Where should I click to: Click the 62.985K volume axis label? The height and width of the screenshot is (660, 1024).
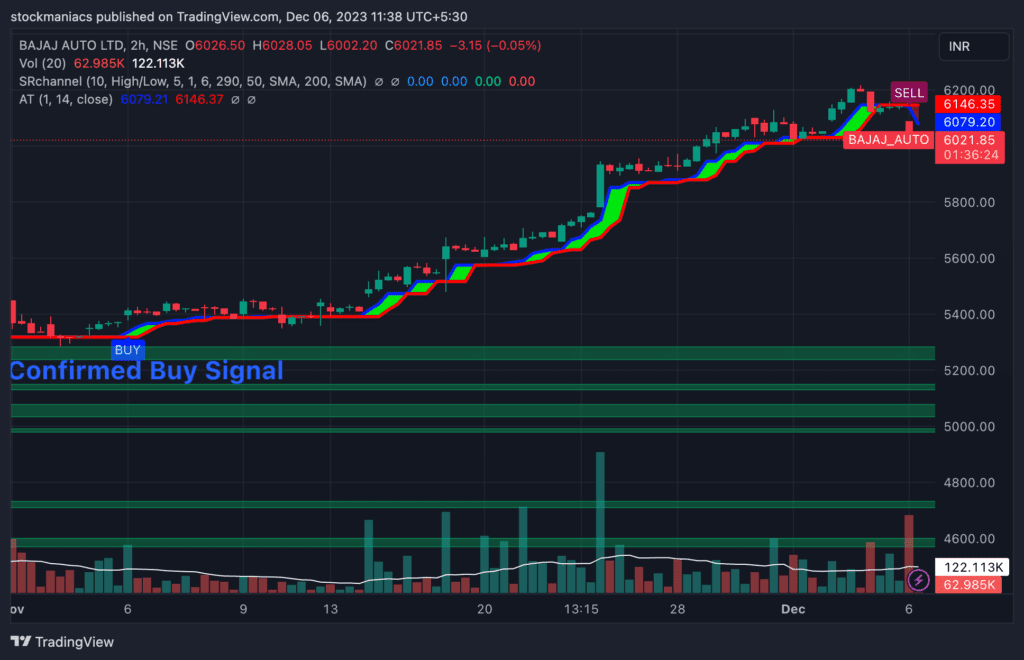coord(969,584)
